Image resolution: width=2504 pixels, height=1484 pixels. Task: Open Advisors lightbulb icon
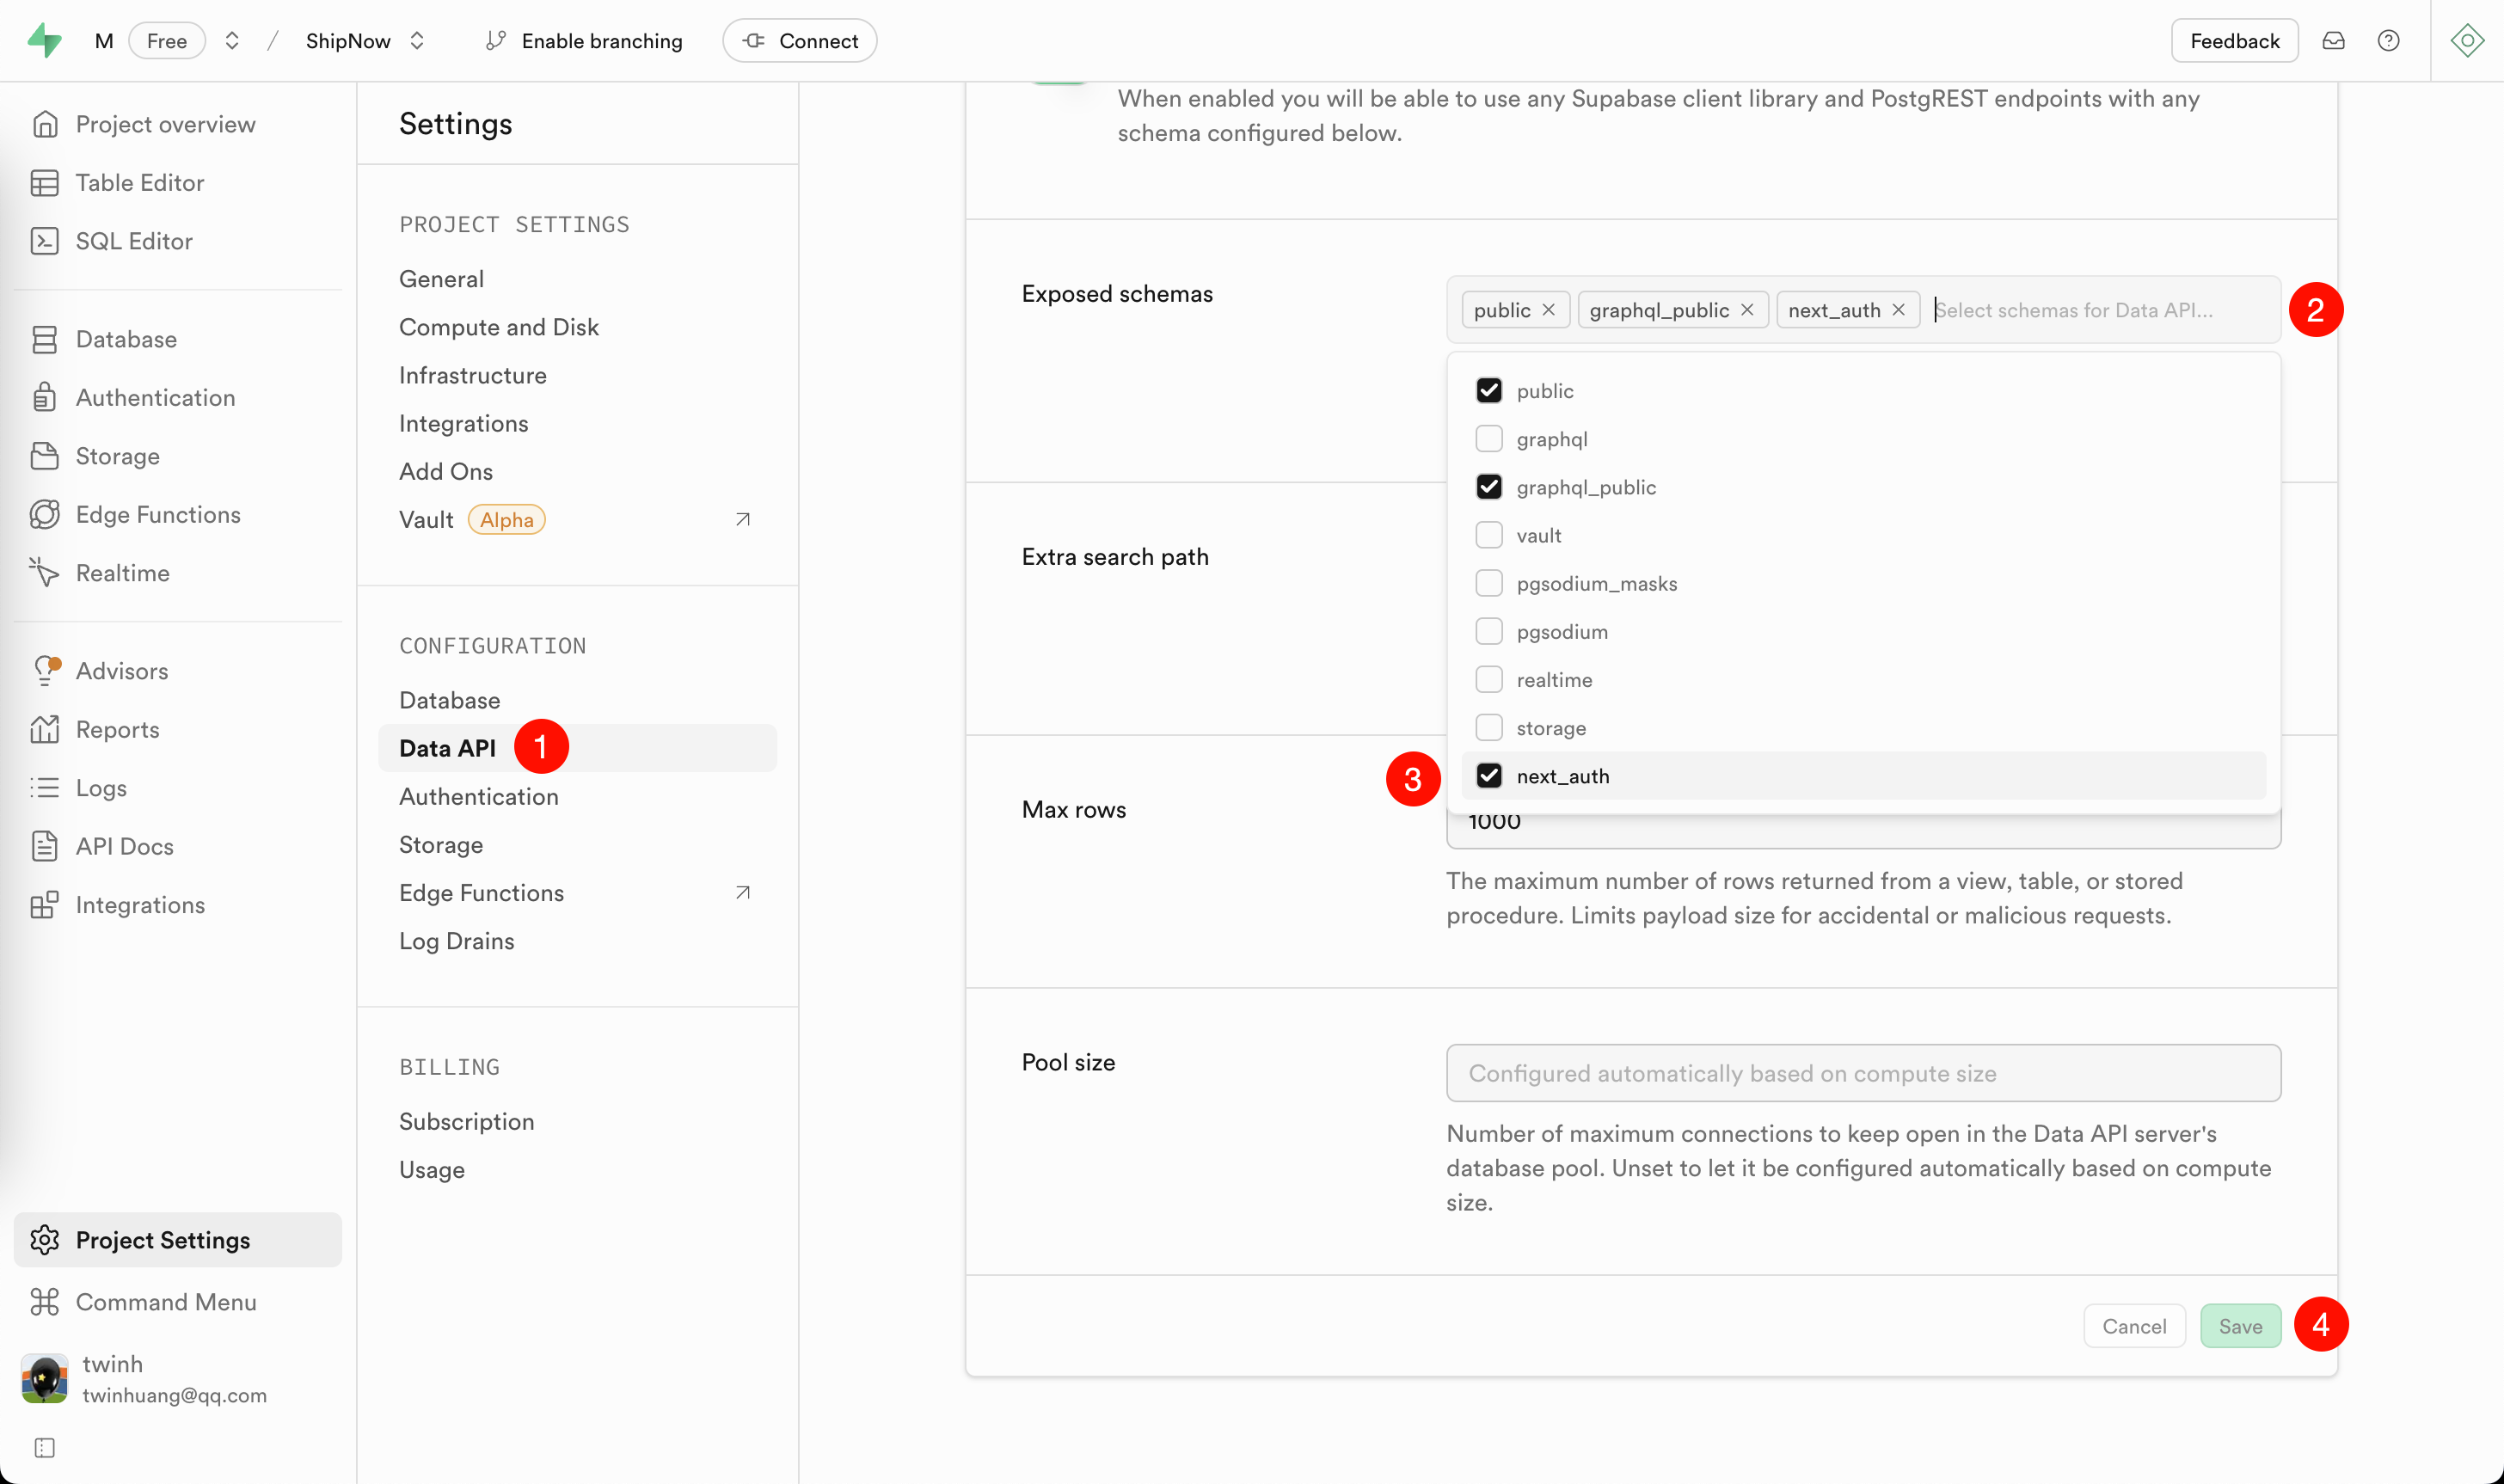click(x=44, y=670)
